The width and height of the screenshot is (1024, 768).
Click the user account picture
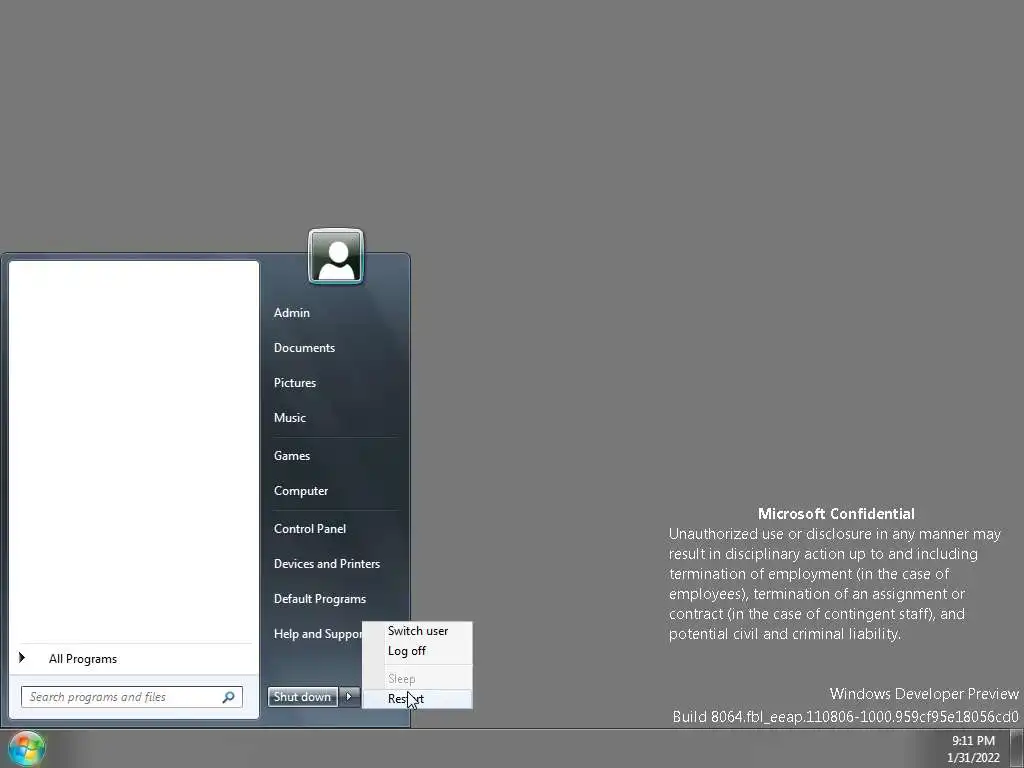[336, 256]
